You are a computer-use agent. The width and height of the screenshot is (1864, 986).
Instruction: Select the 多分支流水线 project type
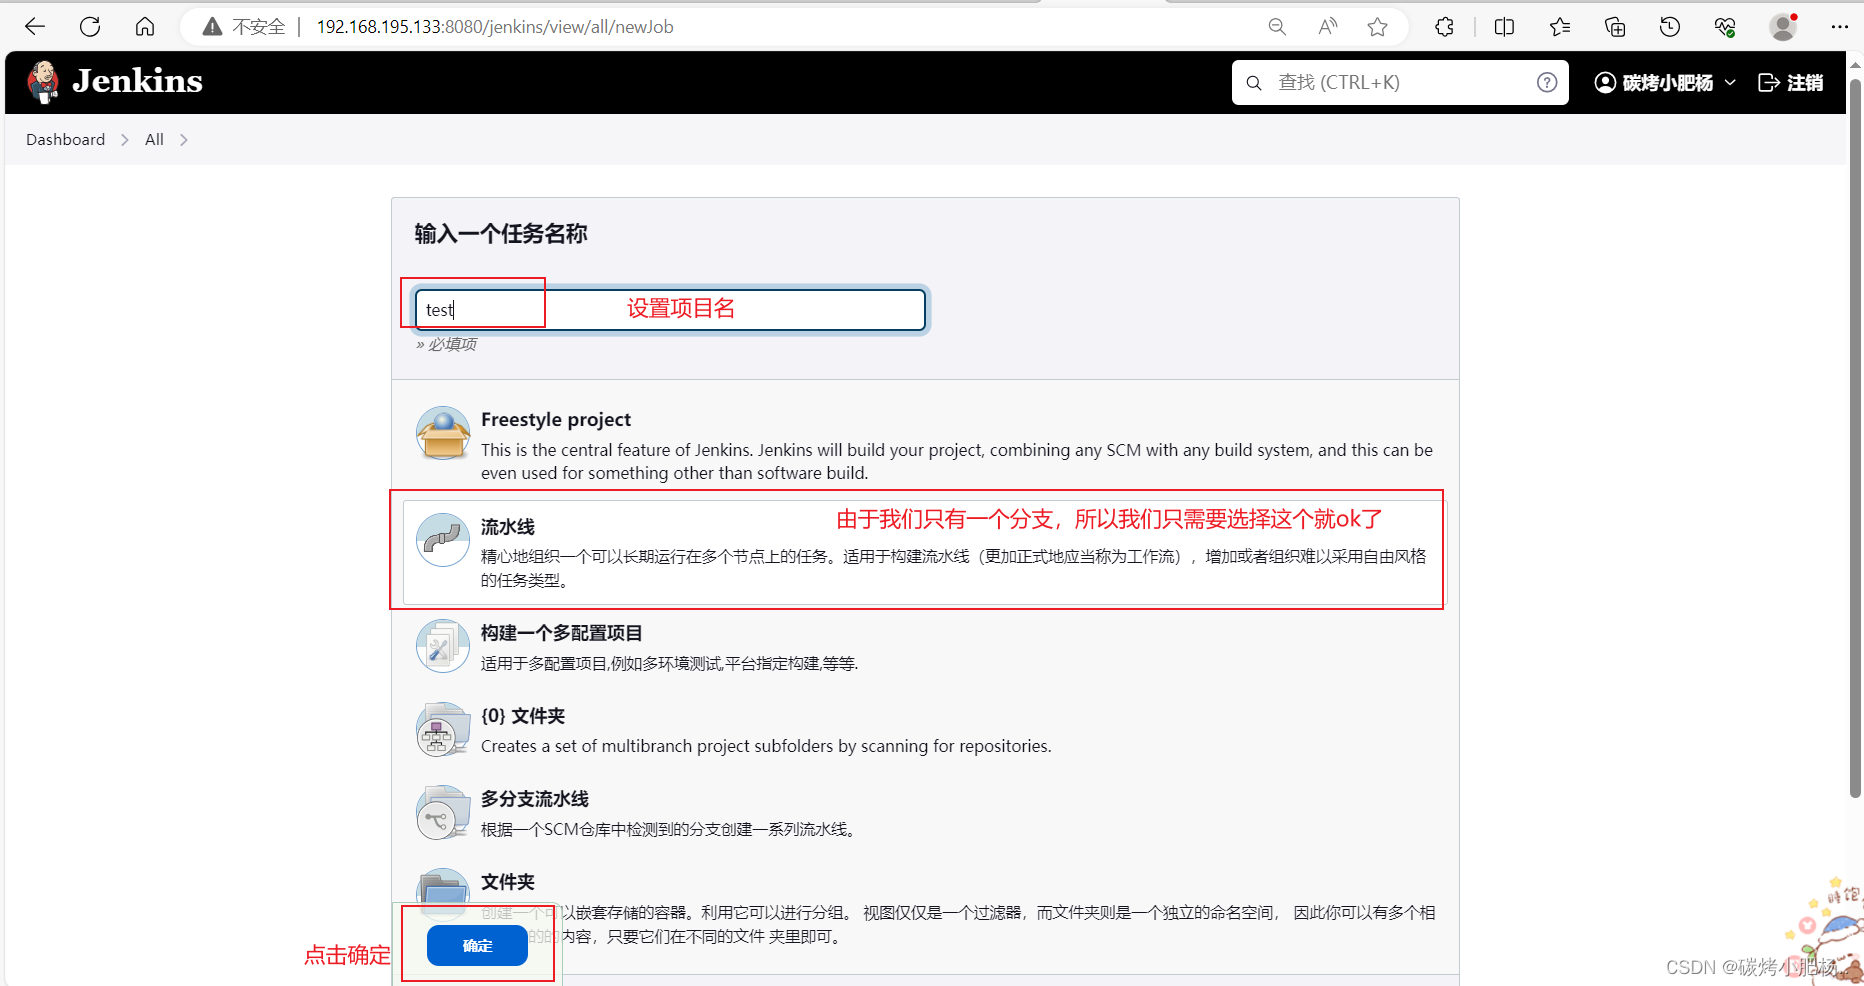[534, 799]
